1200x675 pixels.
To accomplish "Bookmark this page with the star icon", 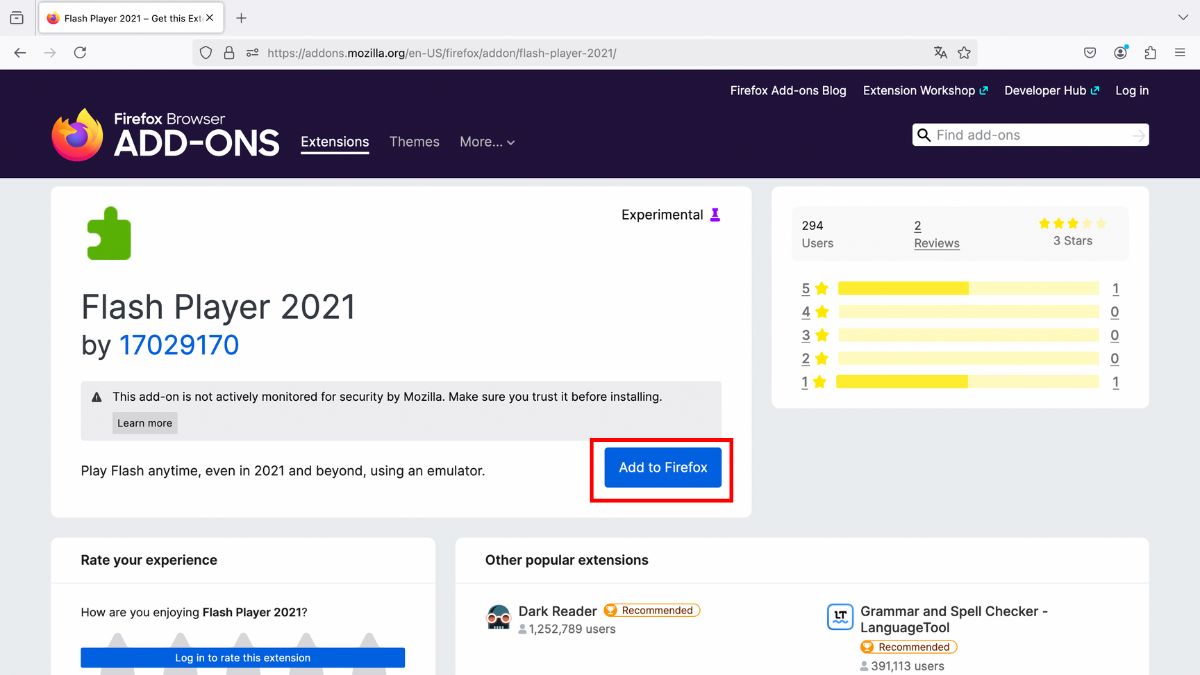I will coord(964,53).
